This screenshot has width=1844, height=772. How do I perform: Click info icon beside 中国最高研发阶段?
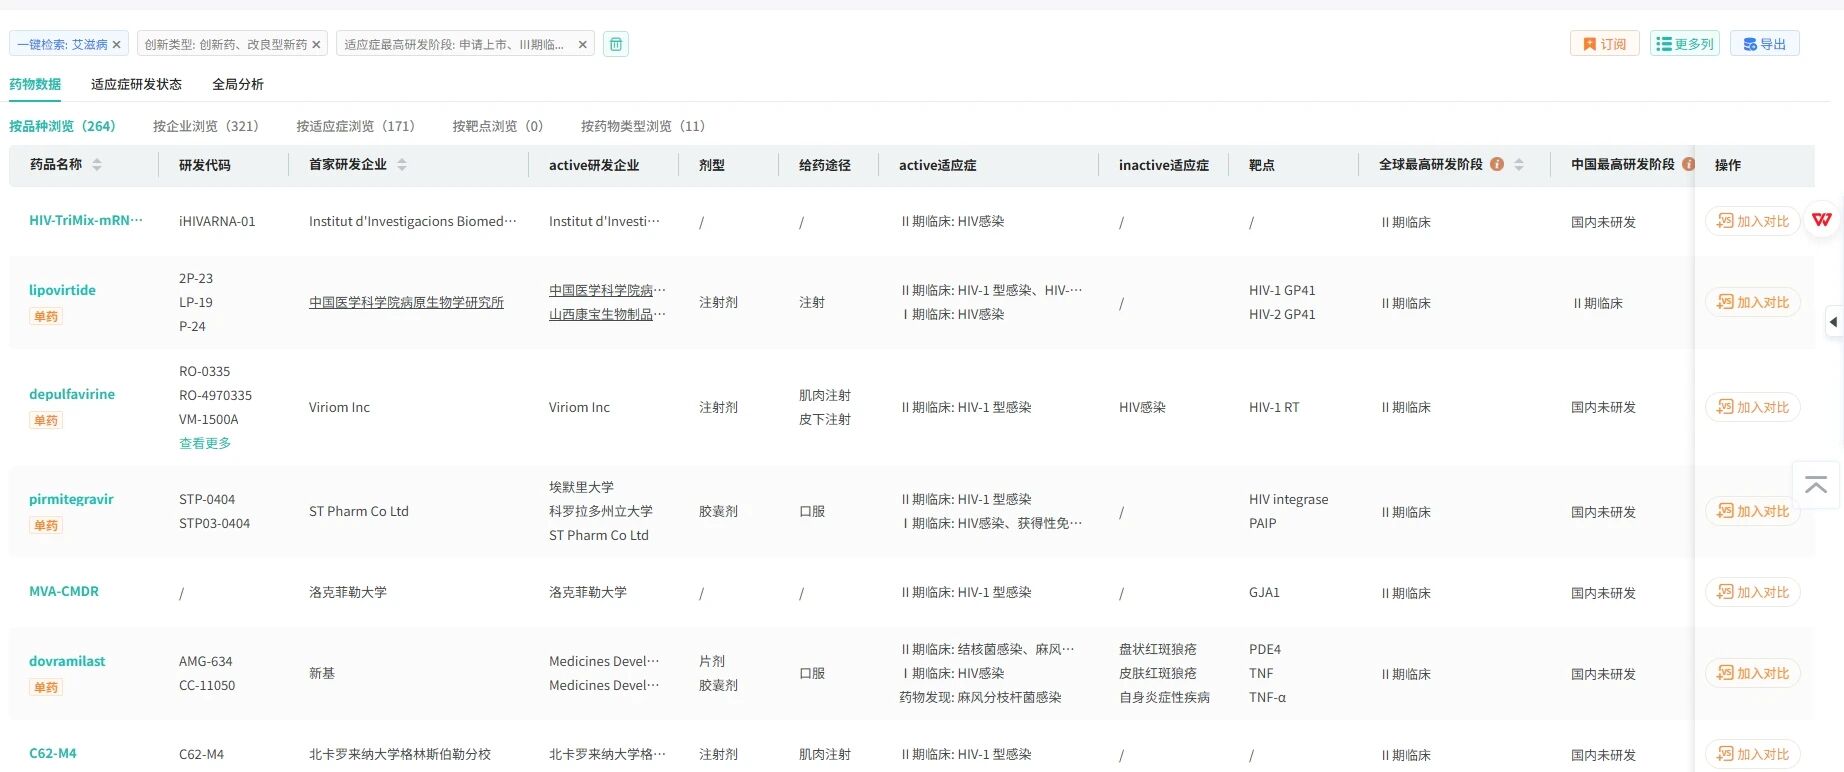tap(1688, 164)
